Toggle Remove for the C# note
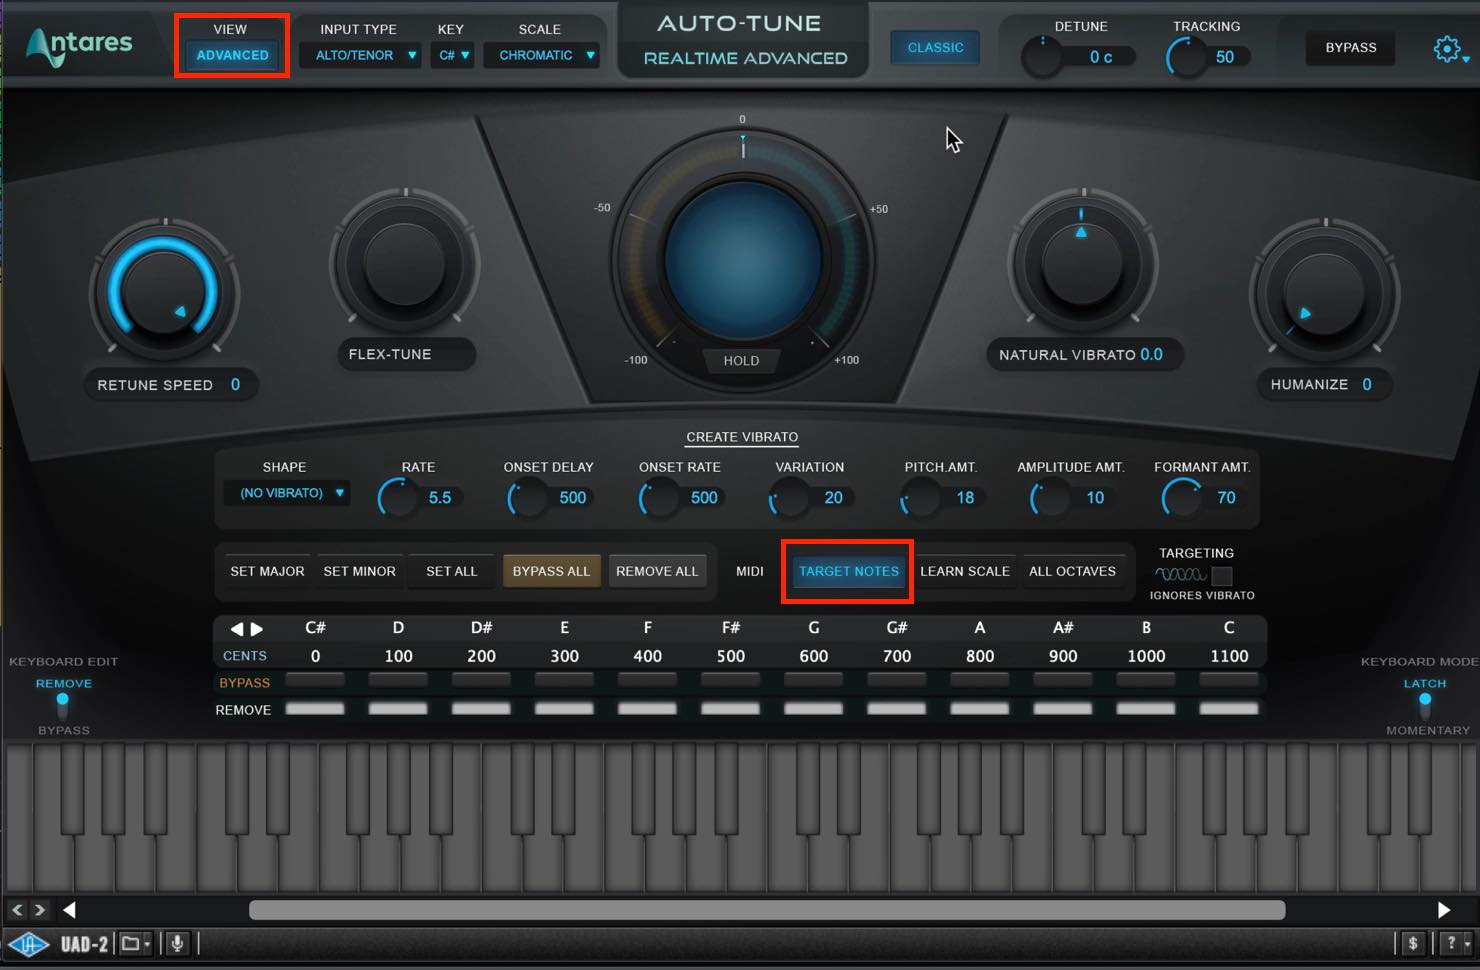 coord(315,709)
